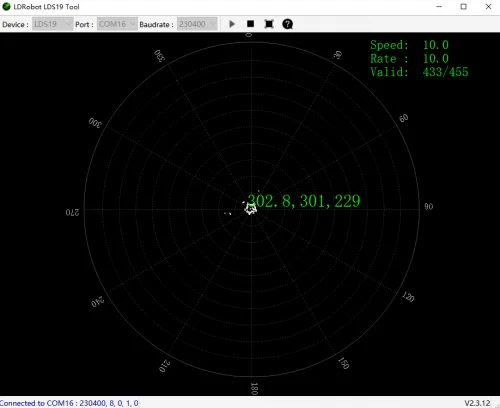Open the help question mark icon
The width and height of the screenshot is (500, 408).
pos(287,24)
